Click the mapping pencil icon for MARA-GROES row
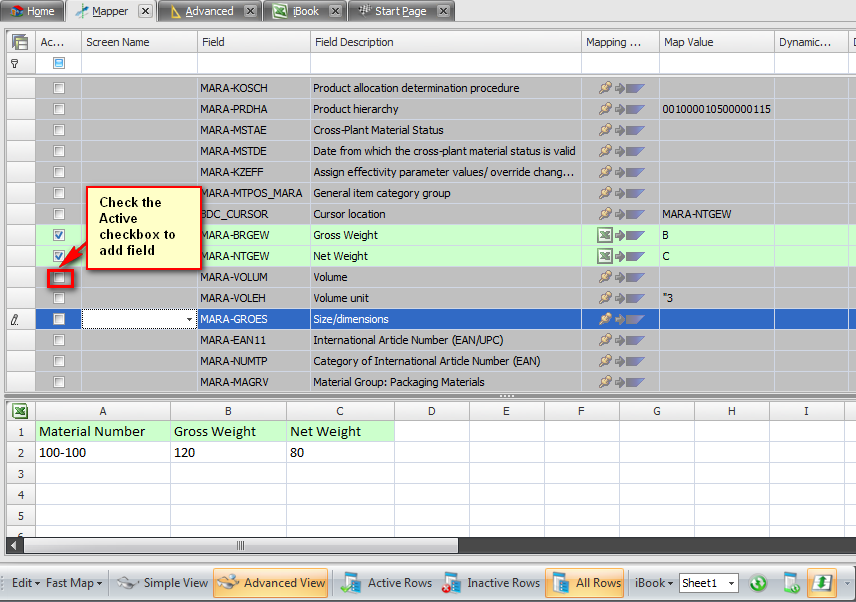The image size is (856, 602). point(605,319)
